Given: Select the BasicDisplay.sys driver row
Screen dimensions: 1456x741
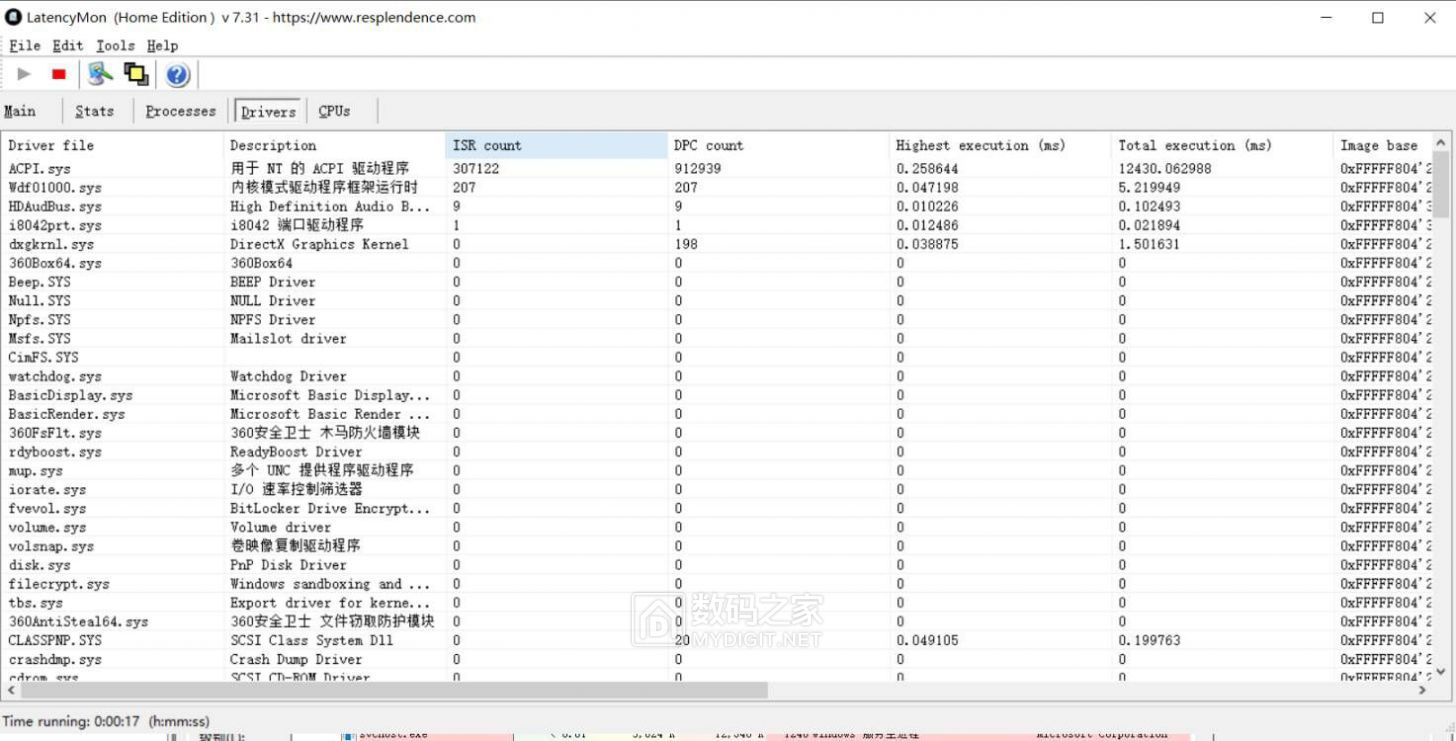Looking at the screenshot, I should 717,395.
